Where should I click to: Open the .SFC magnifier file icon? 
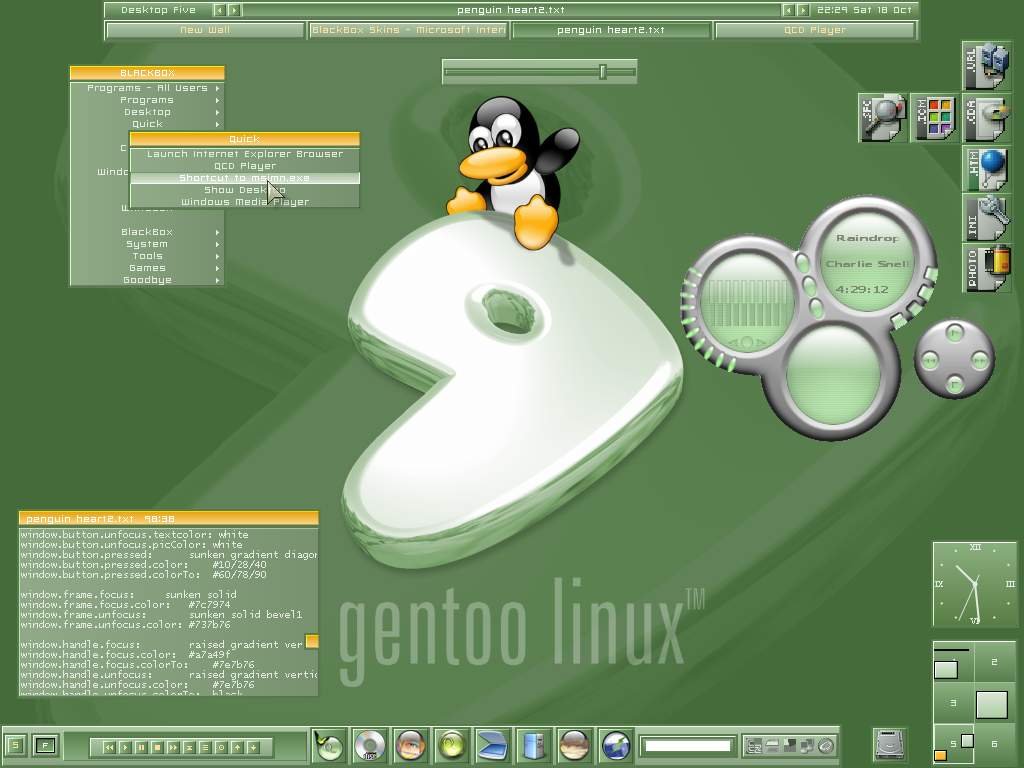[x=882, y=118]
